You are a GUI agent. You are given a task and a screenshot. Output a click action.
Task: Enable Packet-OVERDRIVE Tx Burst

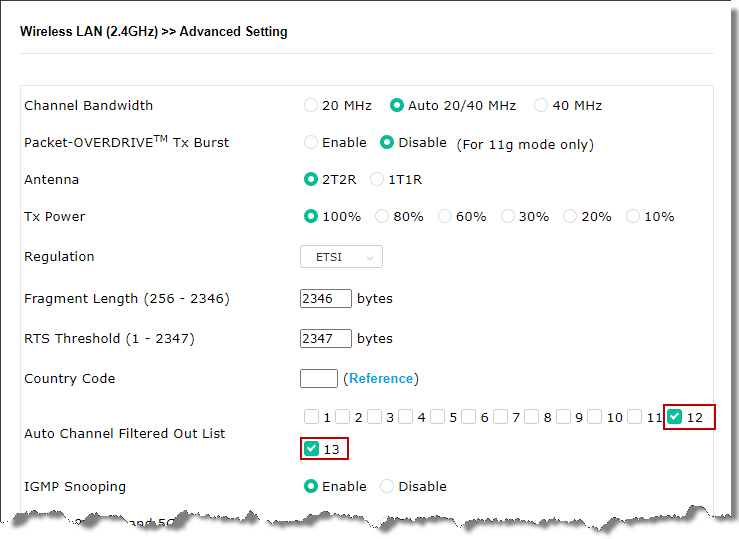[311, 142]
